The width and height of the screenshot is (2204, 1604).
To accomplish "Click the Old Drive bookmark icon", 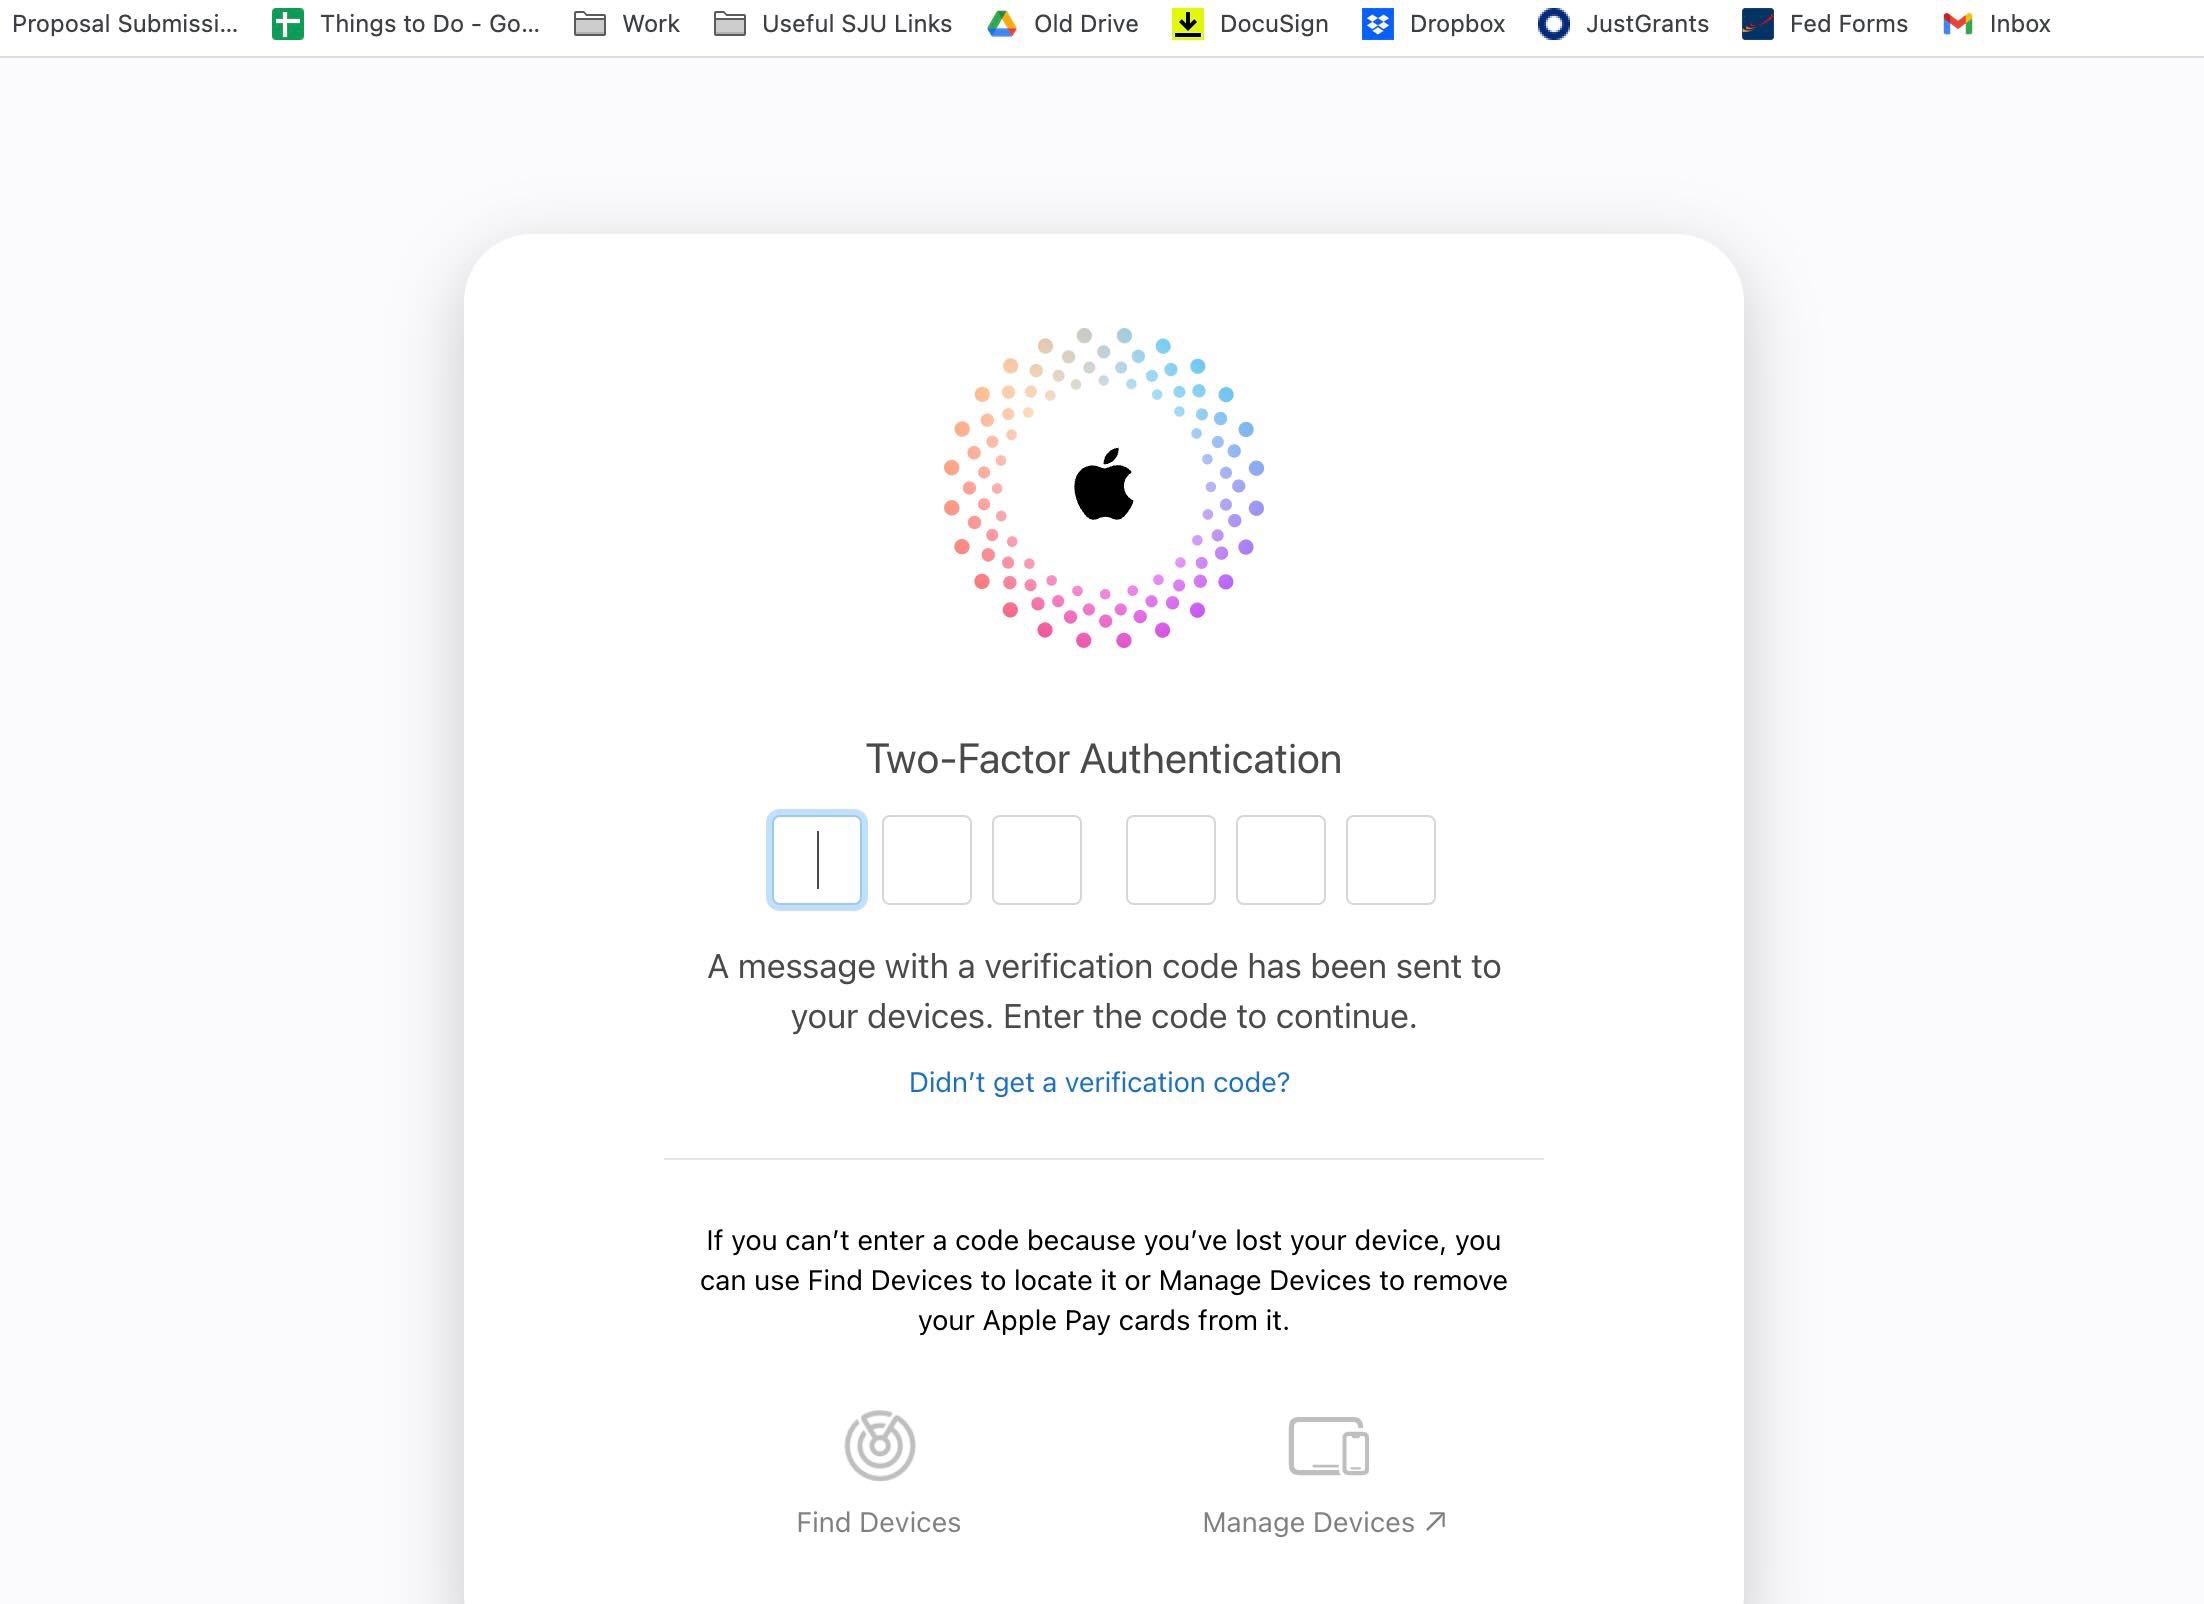I will point(1001,24).
